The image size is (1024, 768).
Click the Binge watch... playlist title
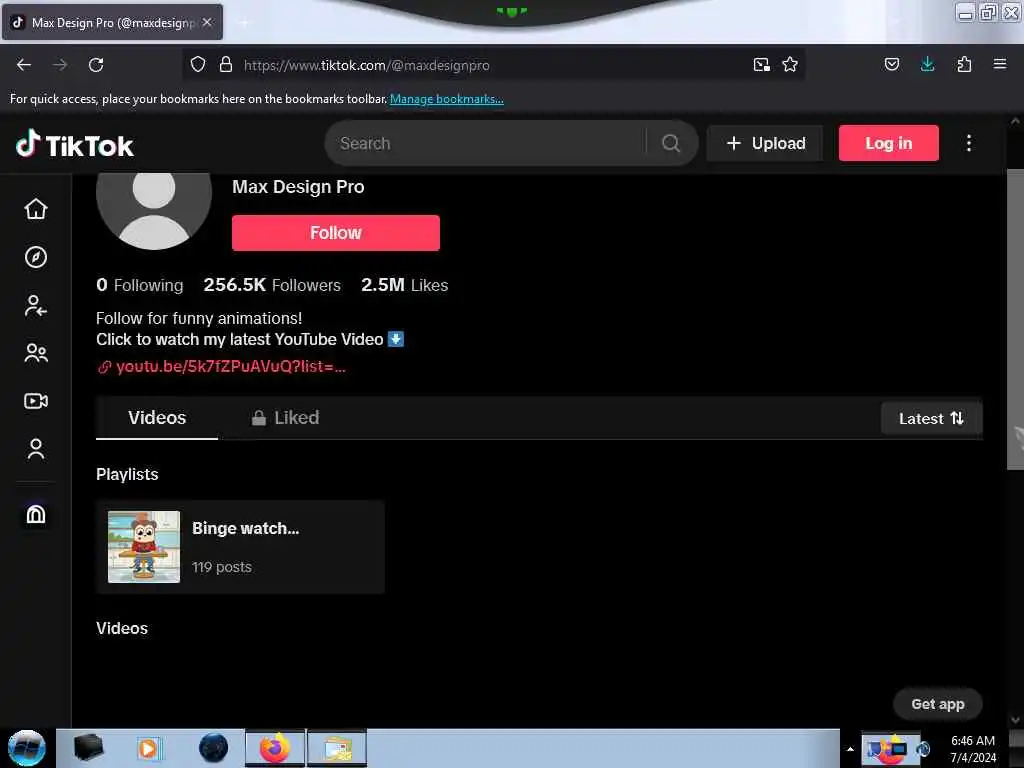[246, 528]
